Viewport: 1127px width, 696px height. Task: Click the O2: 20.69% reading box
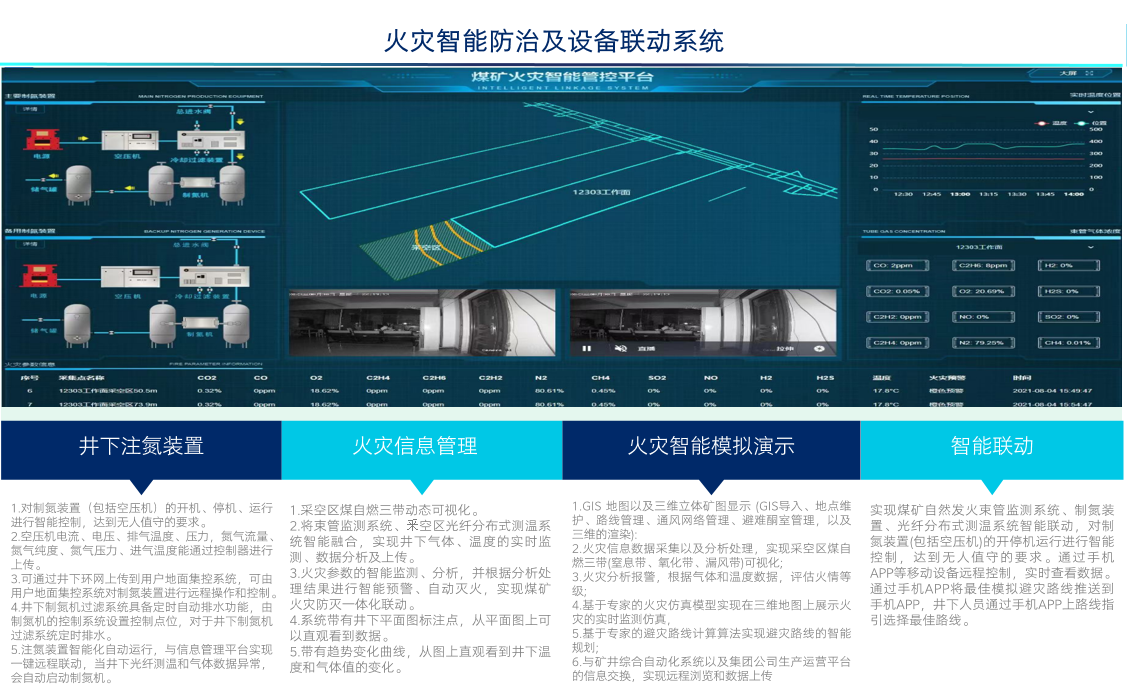pyautogui.click(x=983, y=291)
